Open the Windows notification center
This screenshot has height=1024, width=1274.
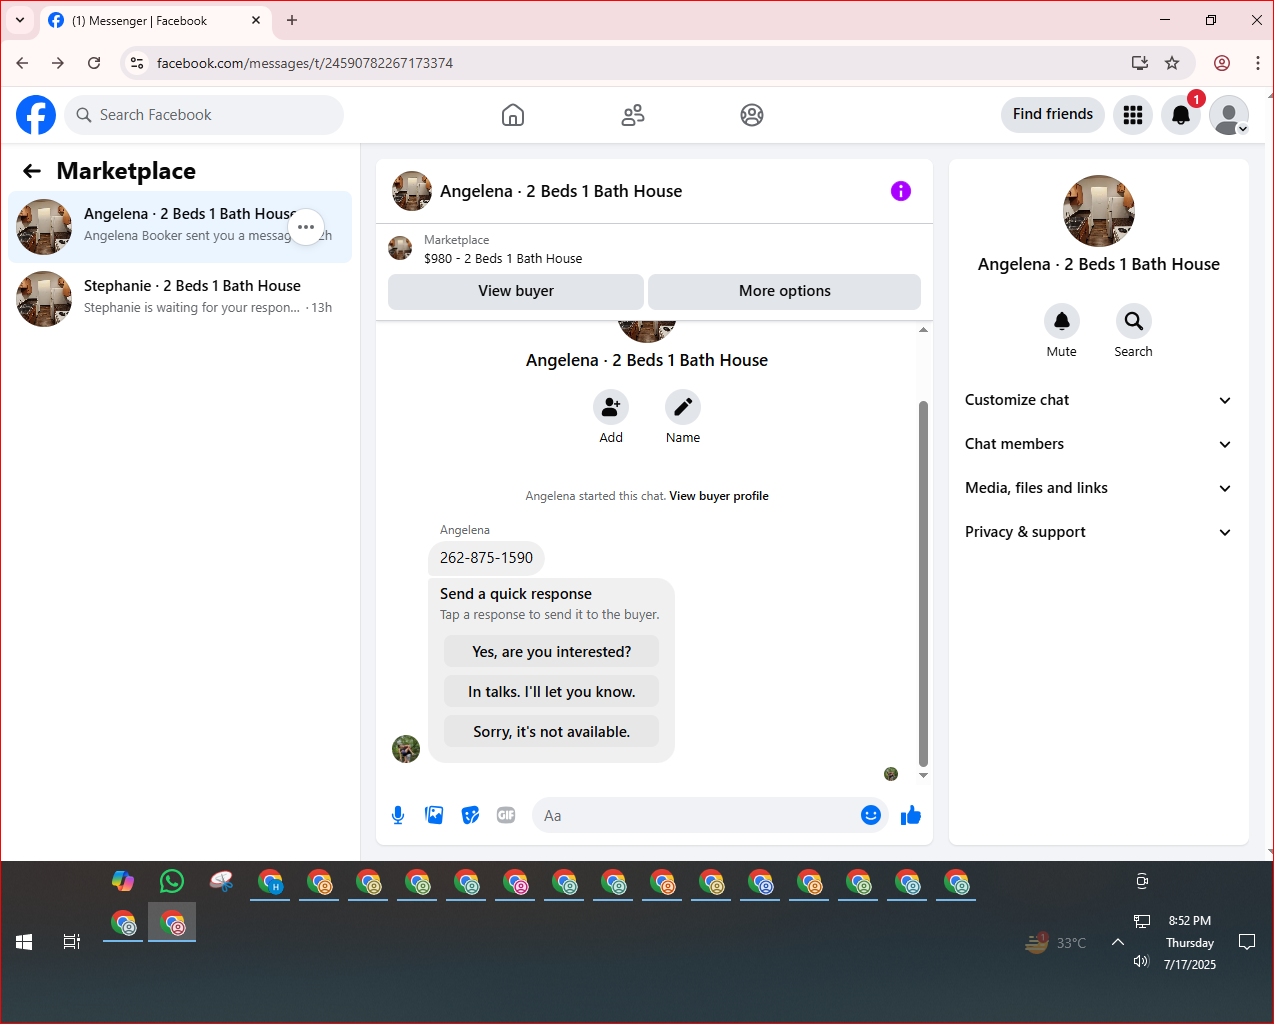(x=1247, y=942)
